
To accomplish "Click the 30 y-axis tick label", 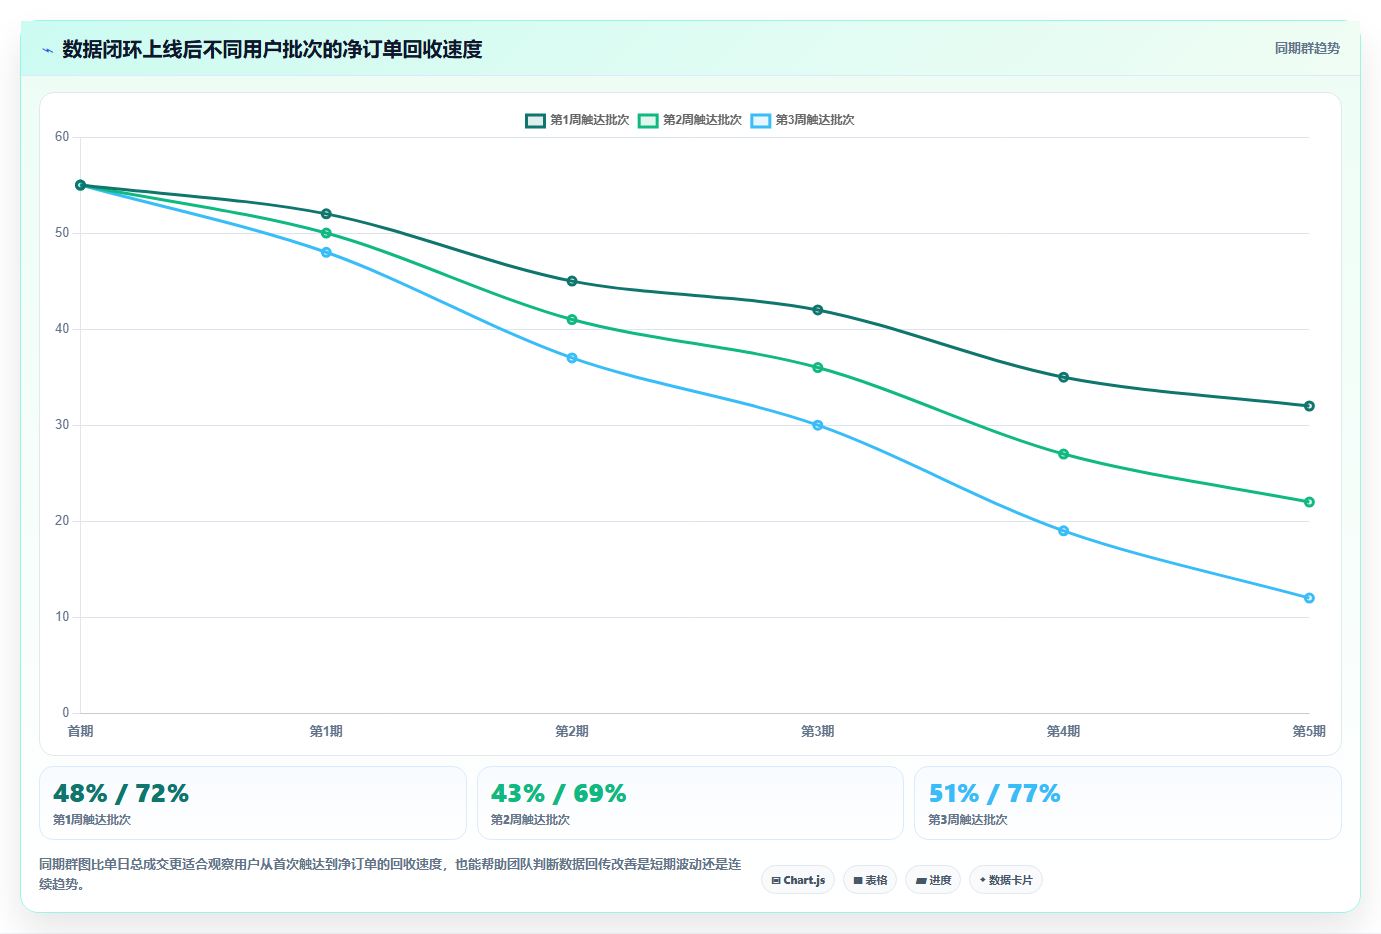I will click(62, 425).
